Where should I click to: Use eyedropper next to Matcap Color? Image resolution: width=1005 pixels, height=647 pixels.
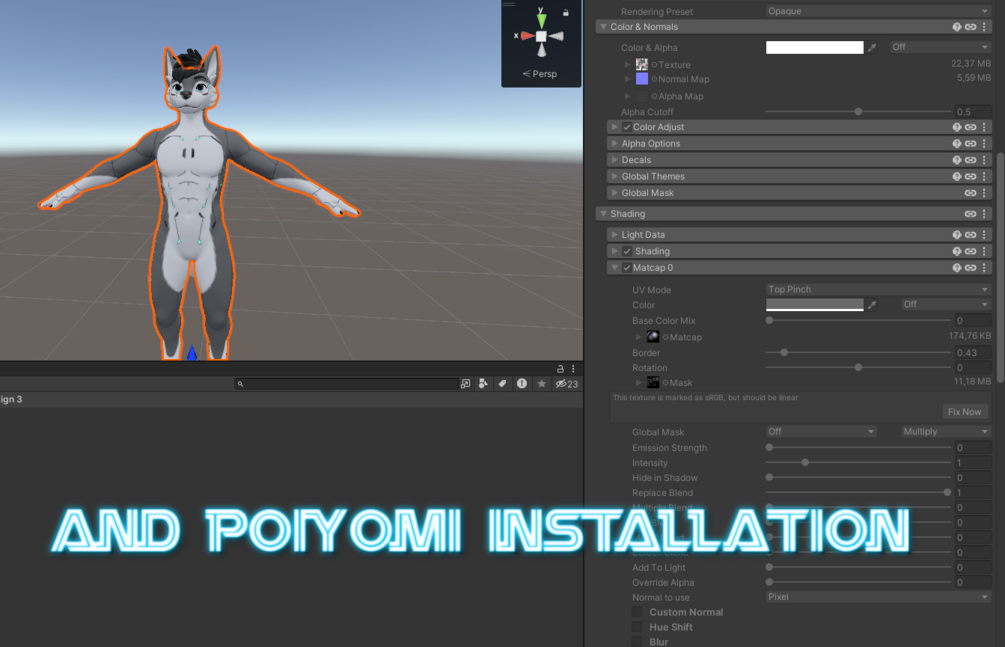(872, 305)
